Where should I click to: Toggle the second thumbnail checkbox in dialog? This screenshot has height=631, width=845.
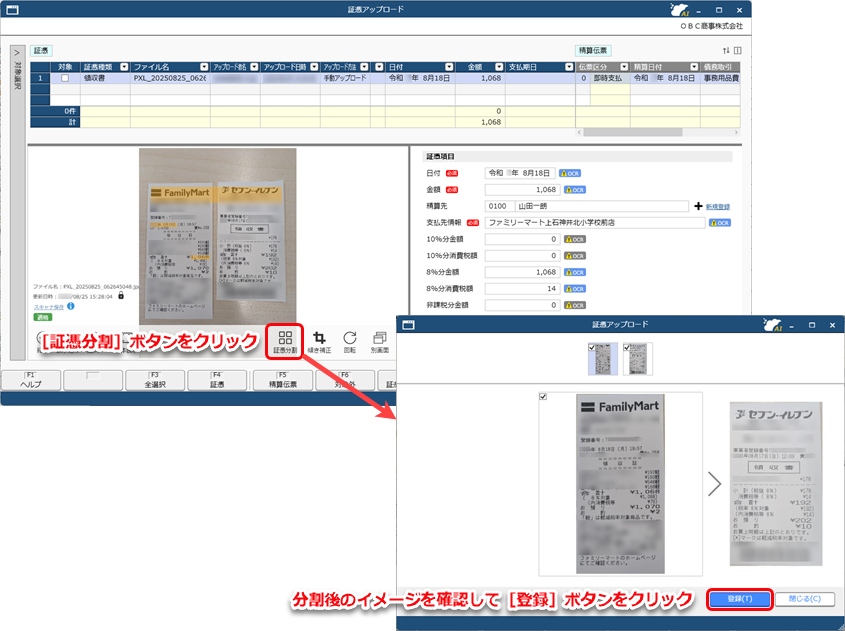[627, 347]
